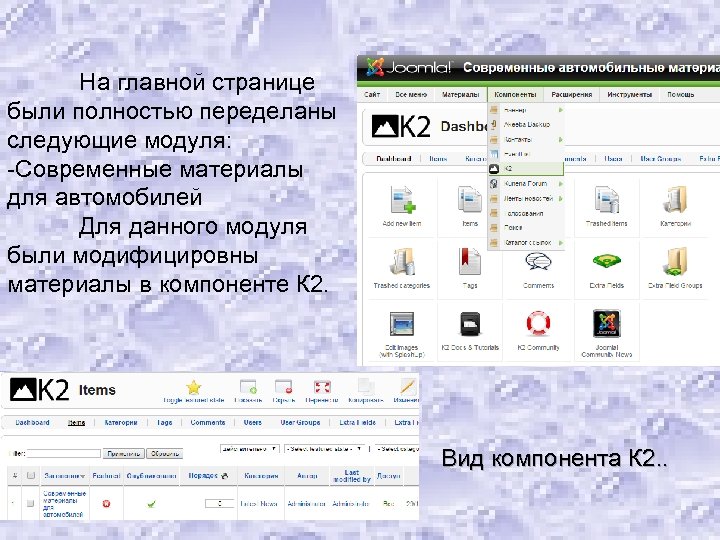Select Поиск in components menu
The height and width of the screenshot is (540, 720).
[x=526, y=228]
